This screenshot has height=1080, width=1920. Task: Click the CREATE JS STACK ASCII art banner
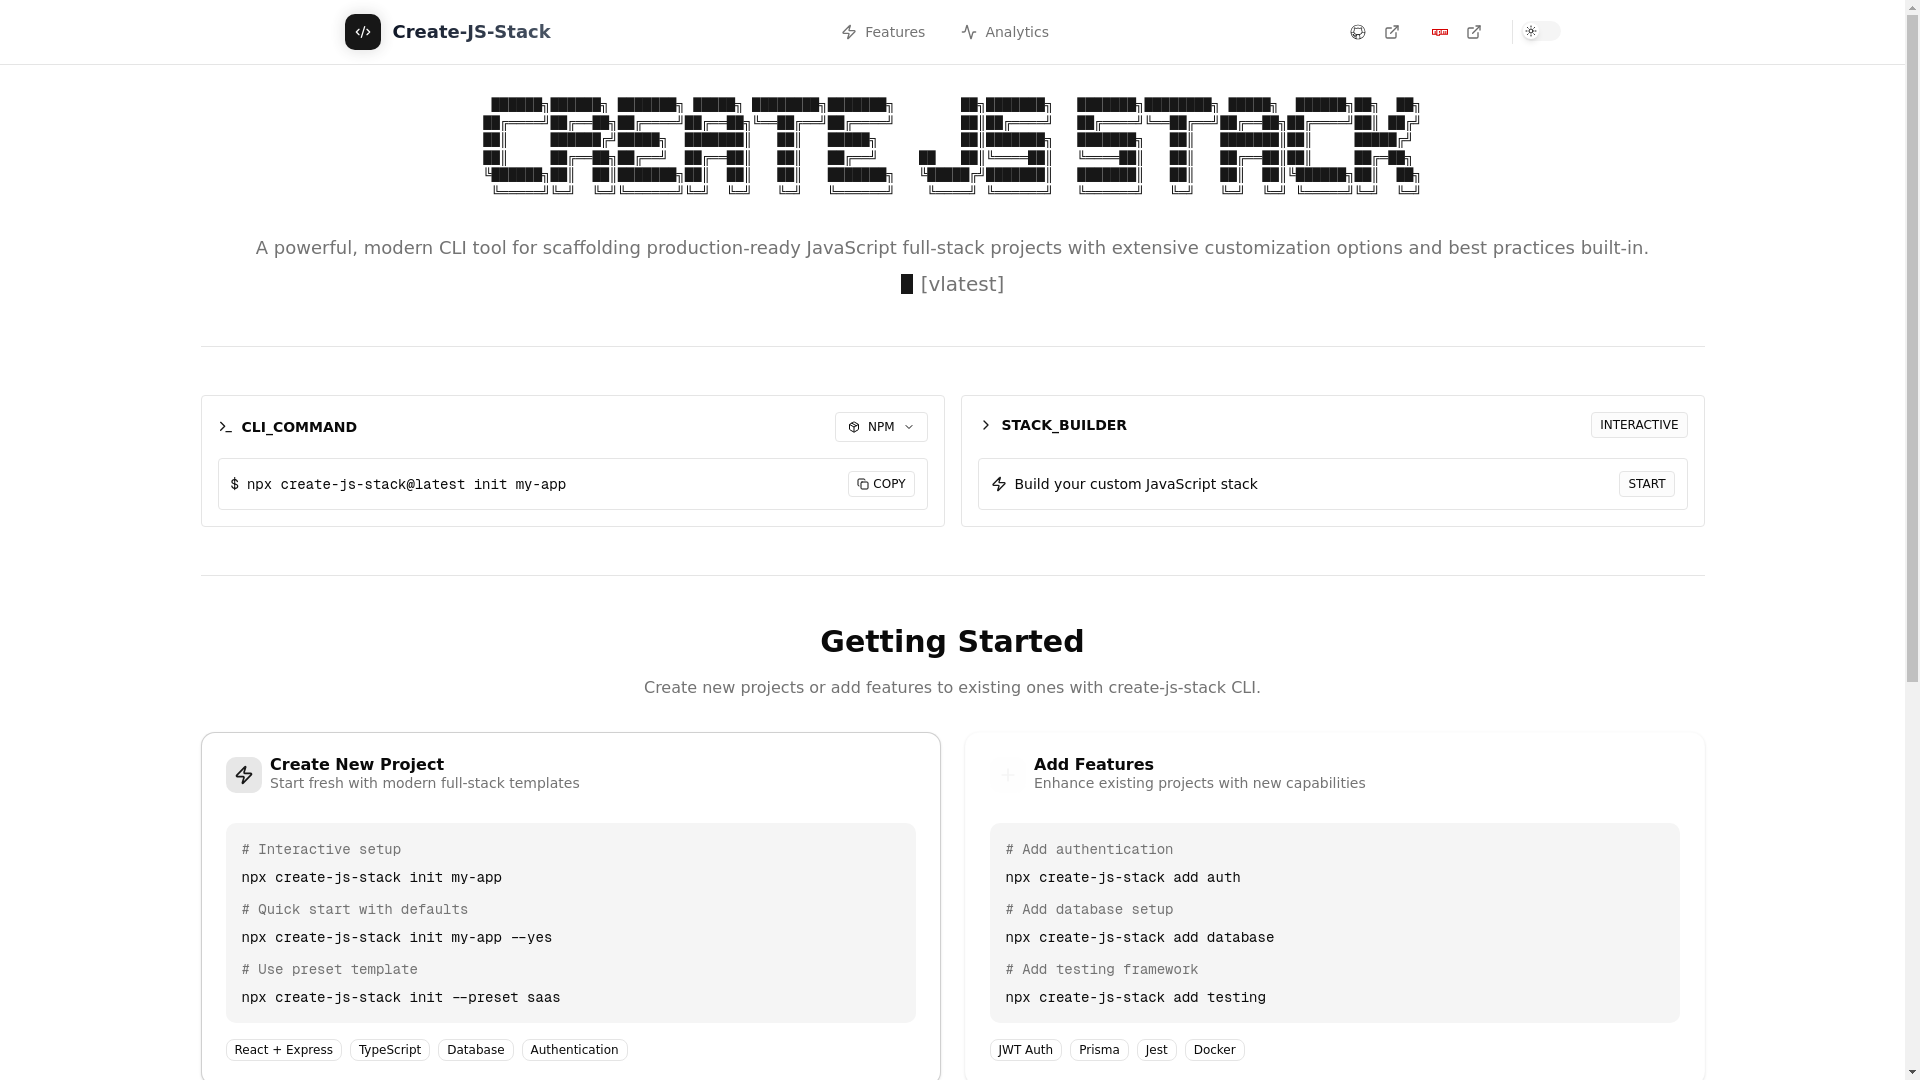(952, 146)
